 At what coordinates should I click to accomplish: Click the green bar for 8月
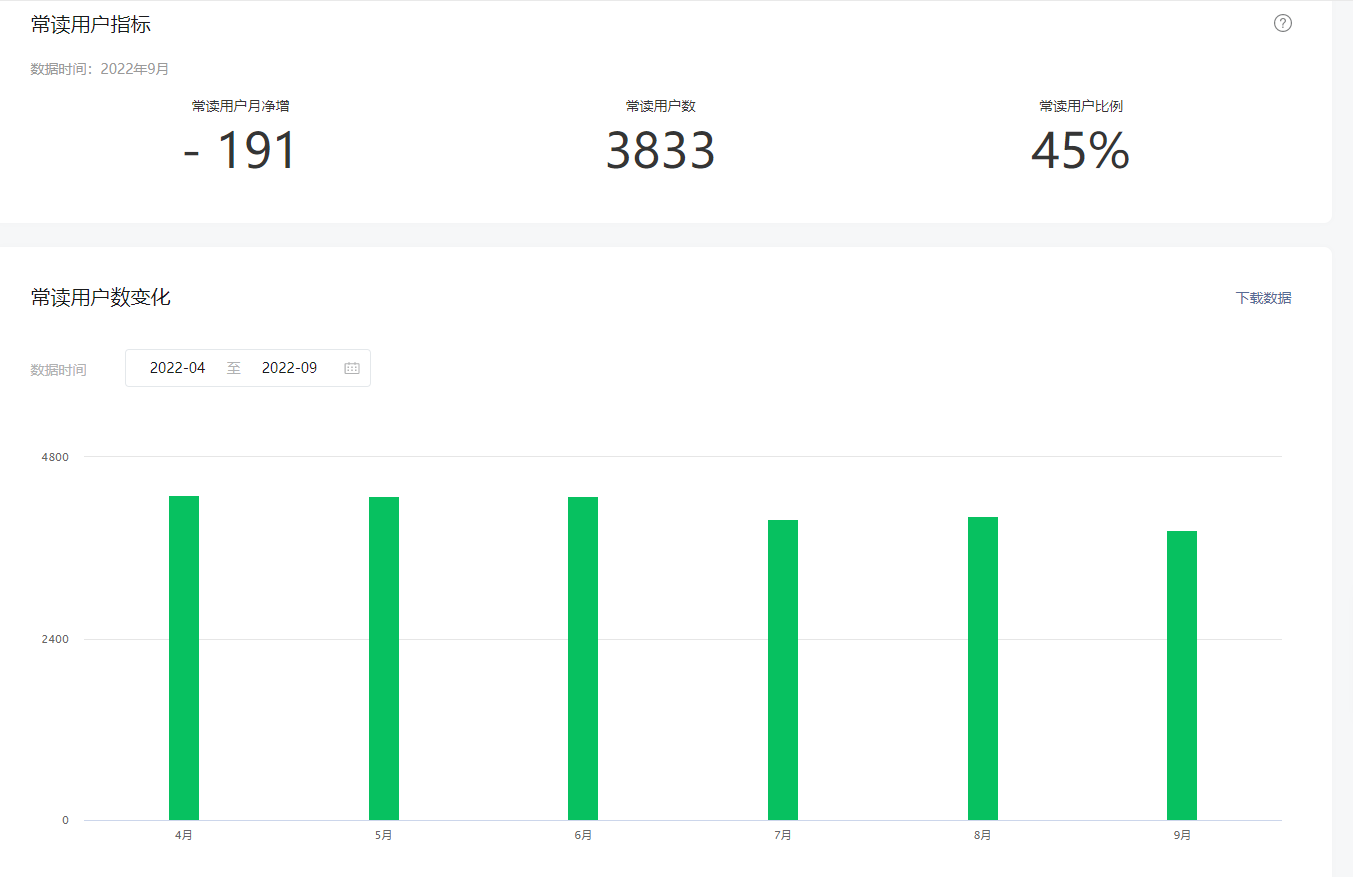click(x=983, y=668)
